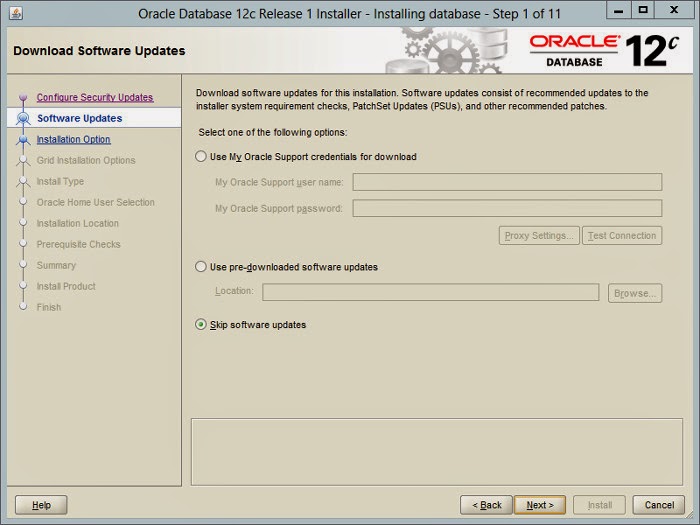
Task: Click the Installation Location step
Action: click(78, 223)
